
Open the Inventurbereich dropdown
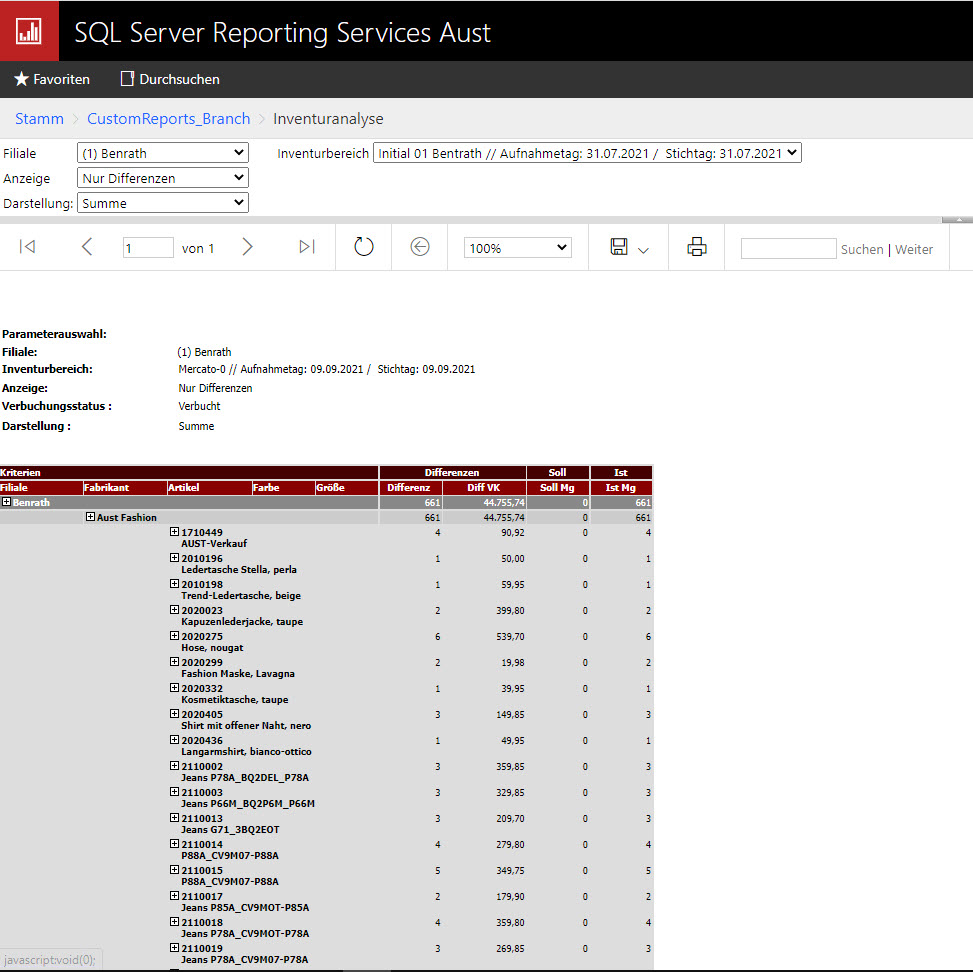click(x=587, y=153)
